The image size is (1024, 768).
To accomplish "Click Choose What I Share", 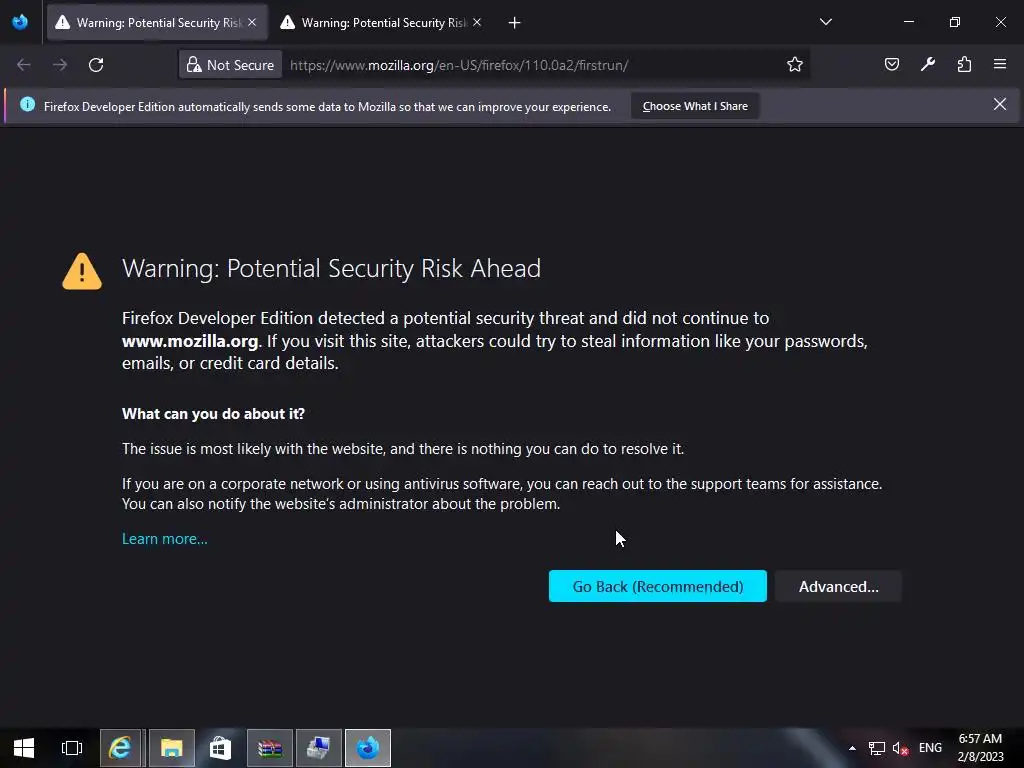I will click(x=695, y=106).
